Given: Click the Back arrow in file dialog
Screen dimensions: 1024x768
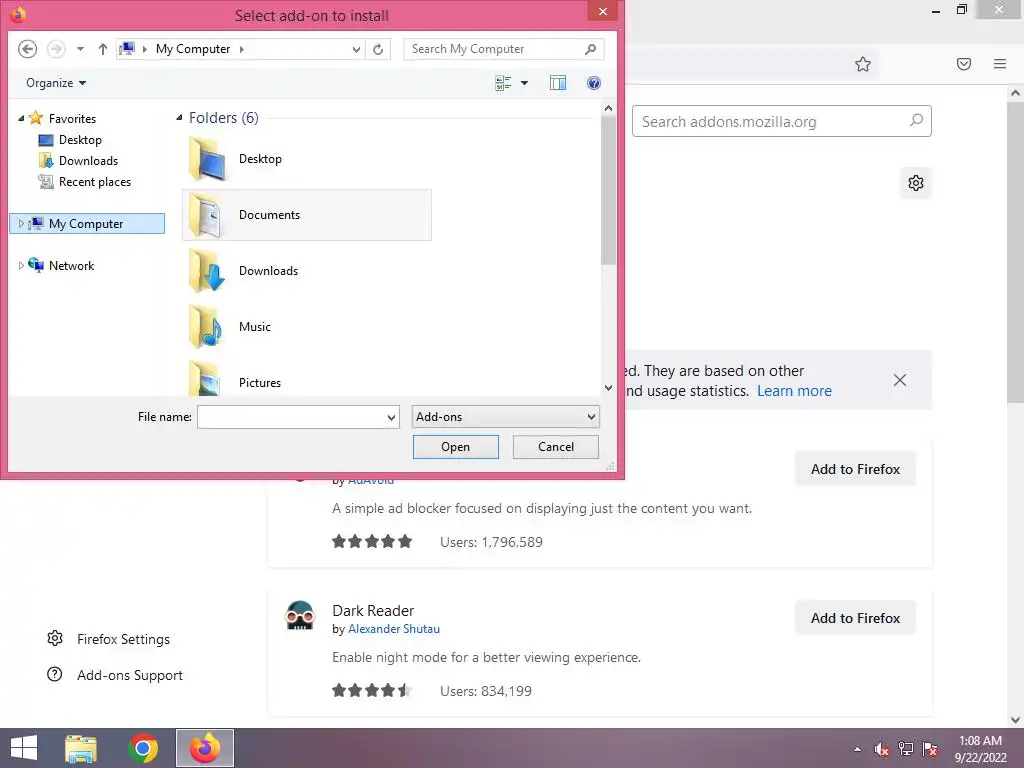Looking at the screenshot, I should click(x=27, y=49).
